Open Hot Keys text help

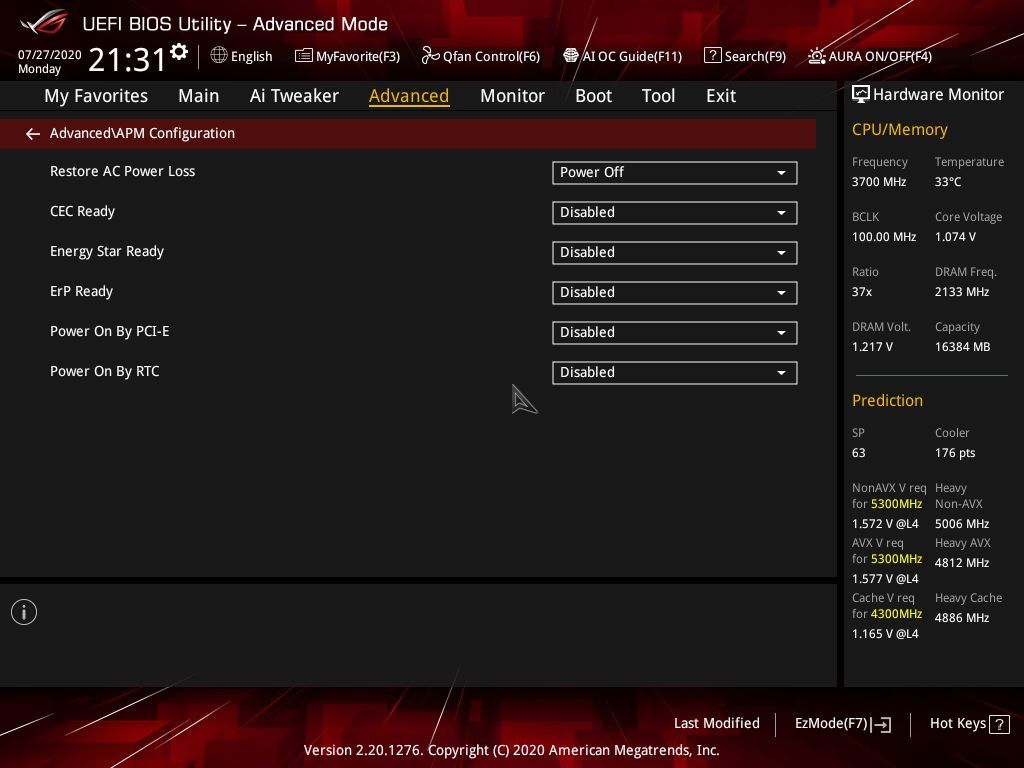(x=957, y=724)
